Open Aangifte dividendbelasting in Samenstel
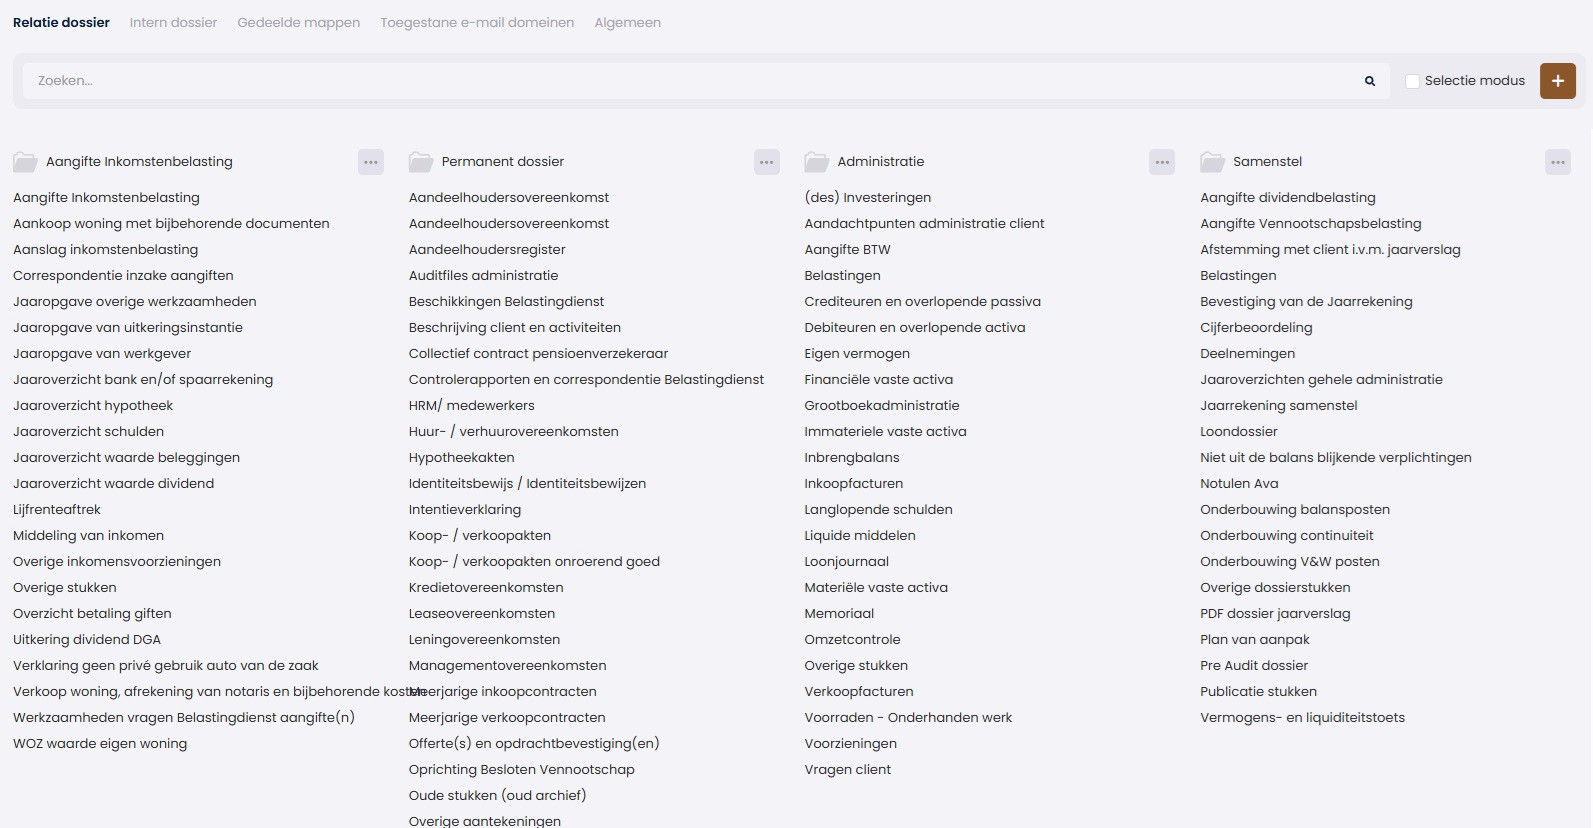Screen dimensions: 1593x828 tap(1288, 198)
